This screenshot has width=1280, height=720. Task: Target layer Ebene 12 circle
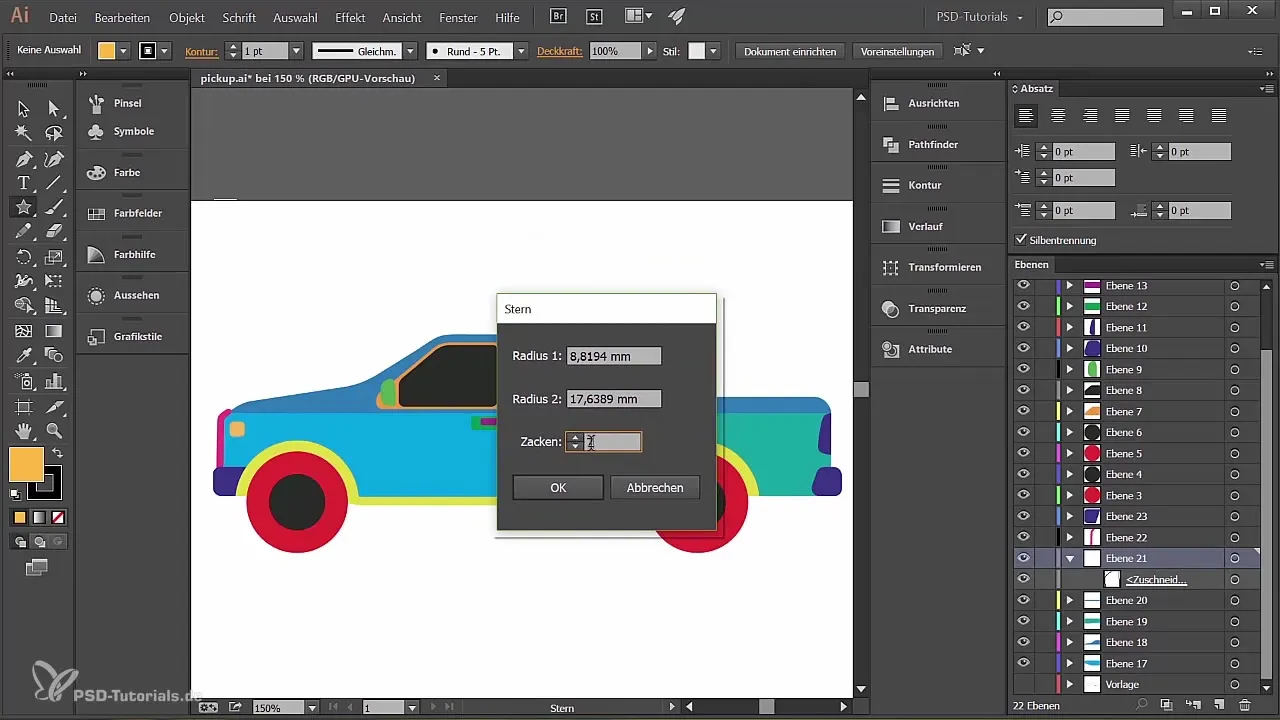1235,307
